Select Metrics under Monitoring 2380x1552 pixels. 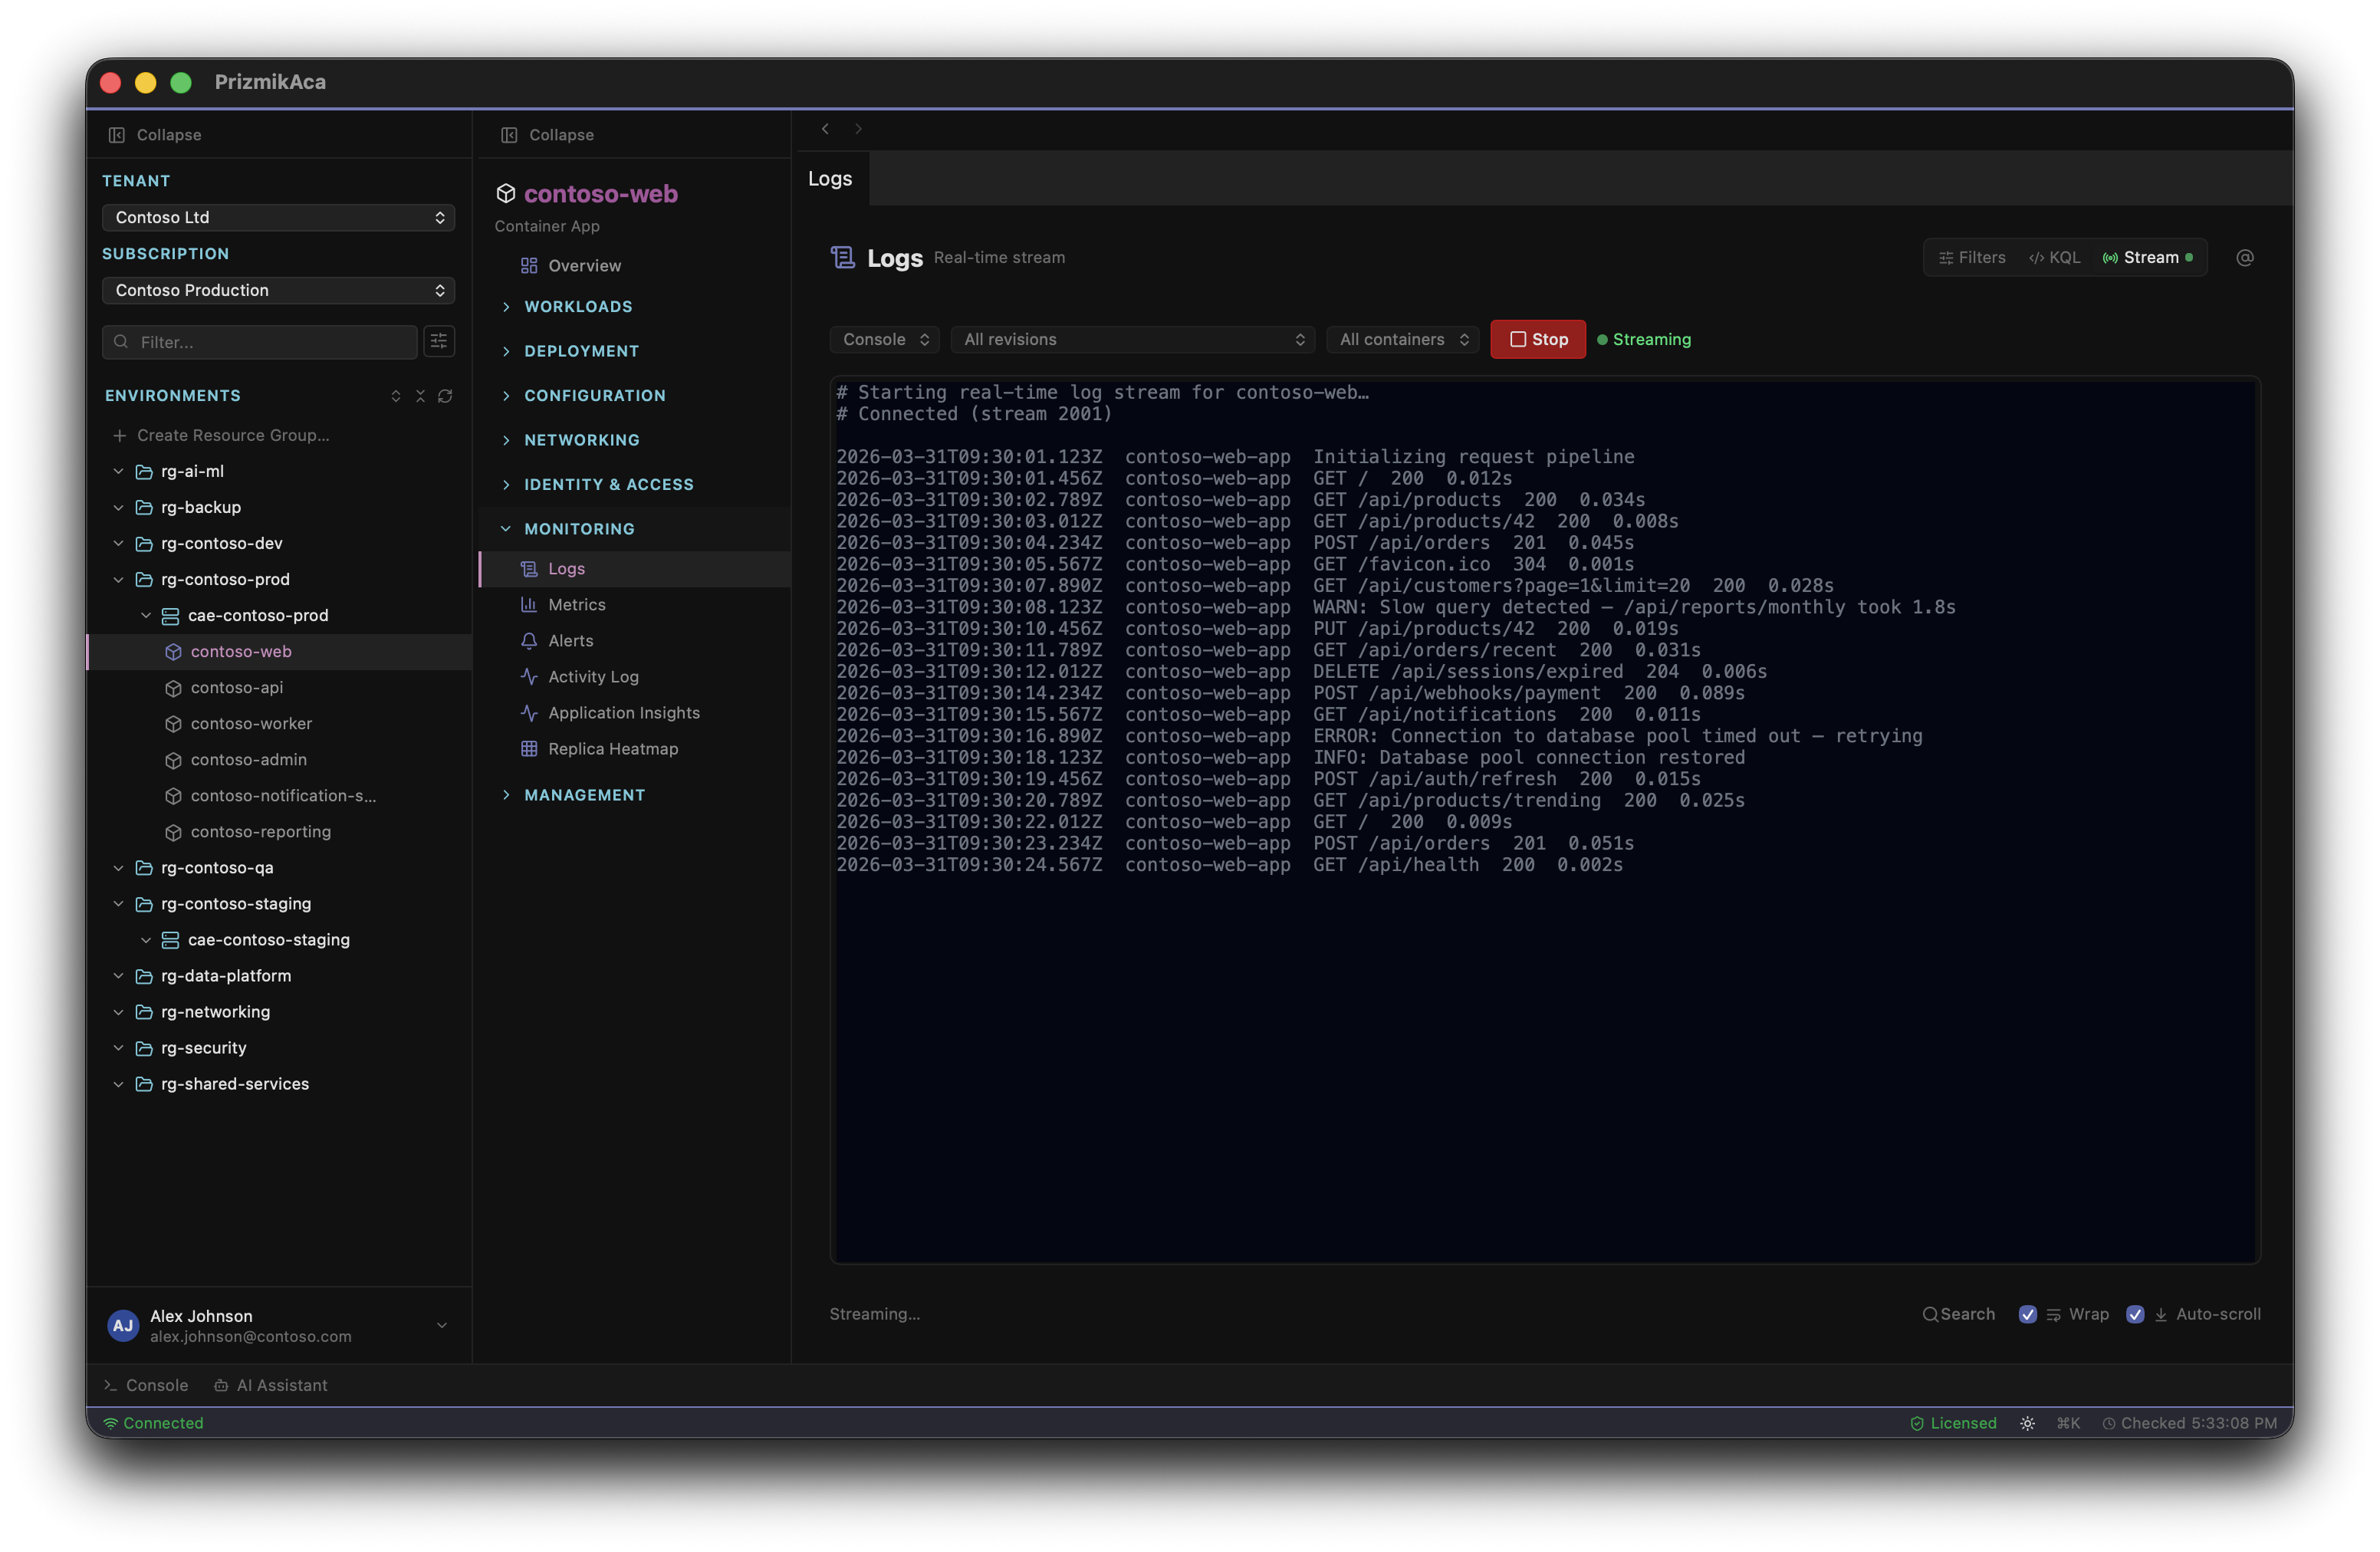tap(575, 604)
